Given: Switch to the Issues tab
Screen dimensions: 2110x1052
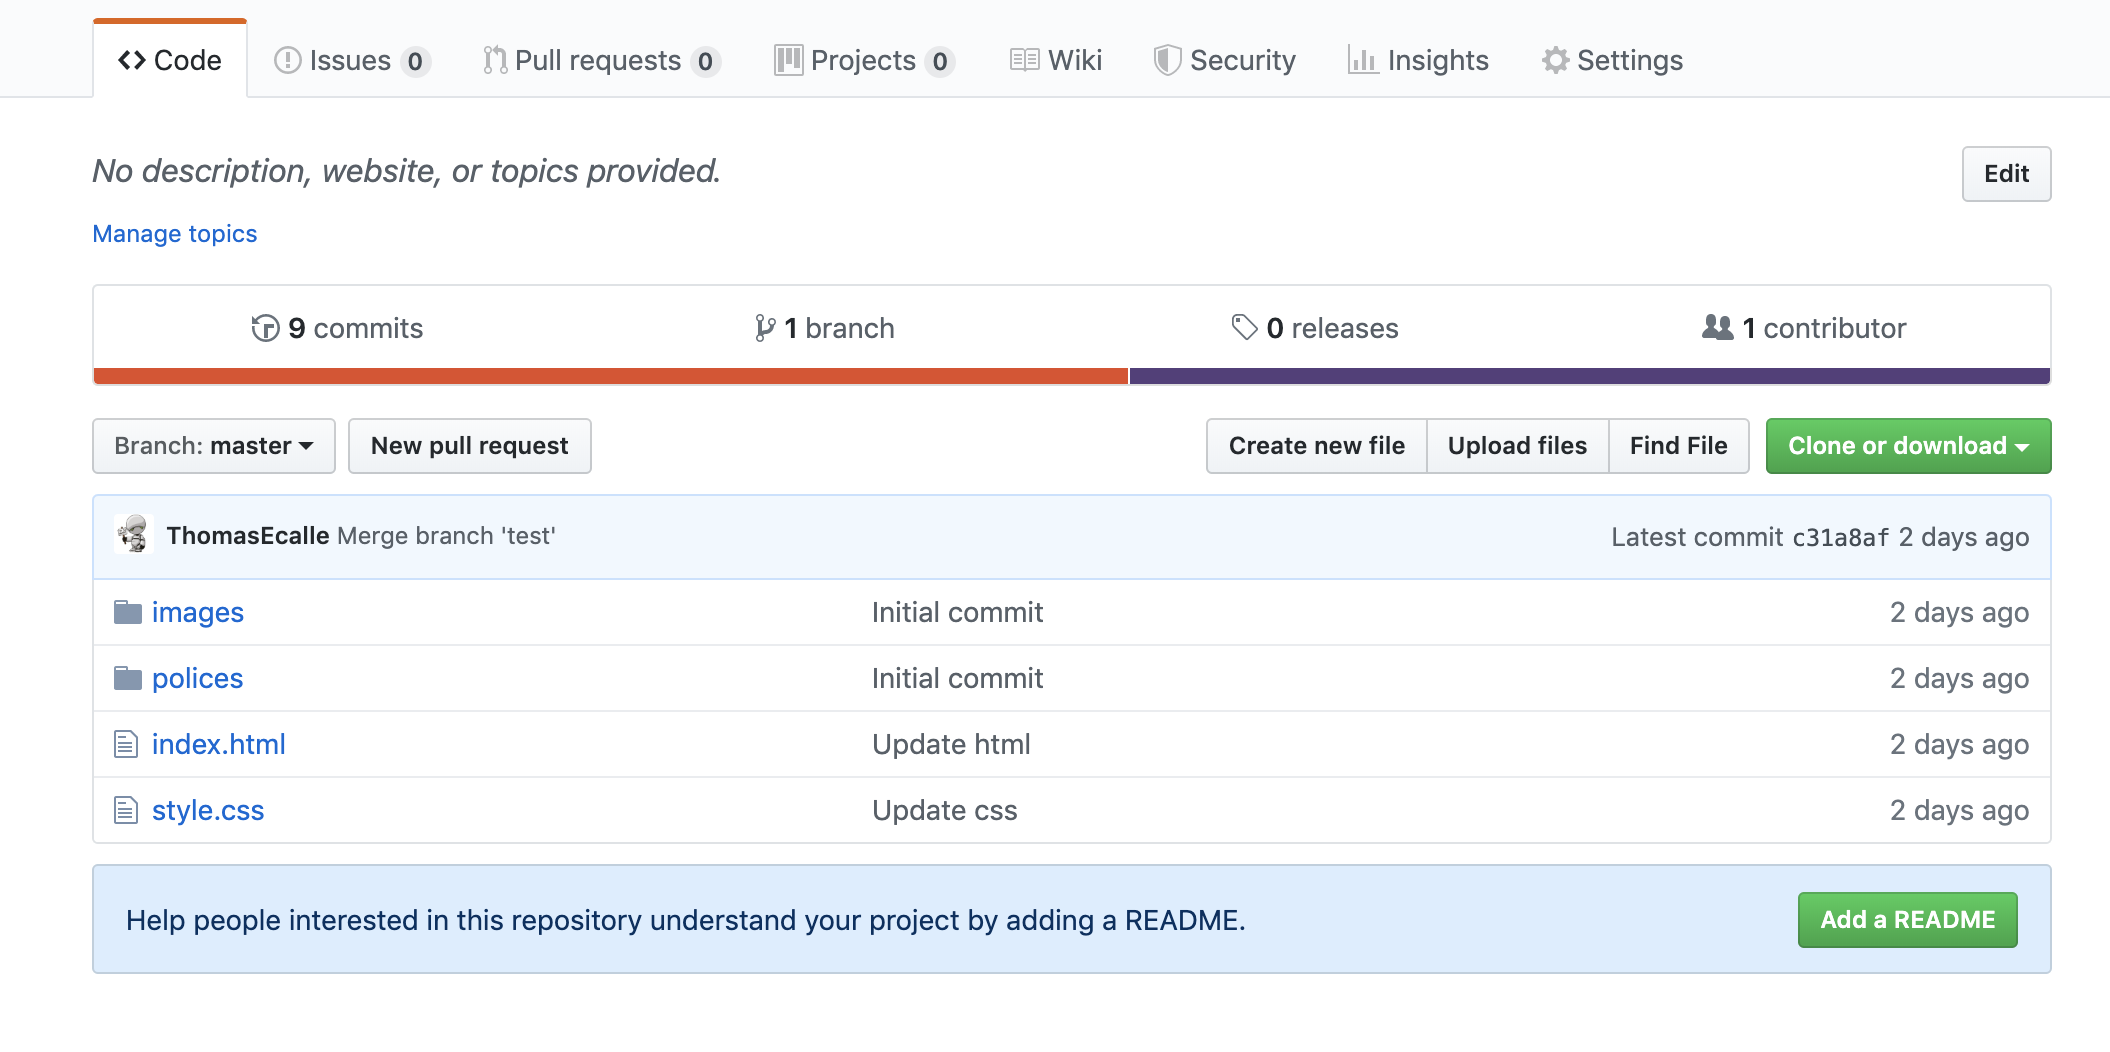Looking at the screenshot, I should [351, 60].
